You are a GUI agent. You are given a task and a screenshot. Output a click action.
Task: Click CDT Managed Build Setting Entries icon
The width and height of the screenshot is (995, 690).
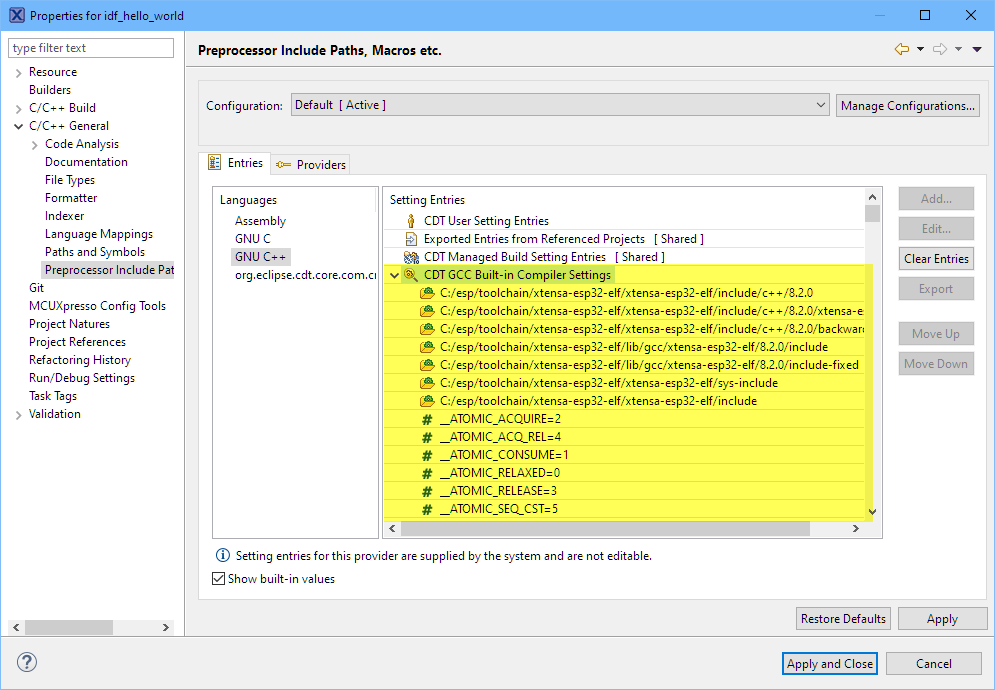[x=410, y=257]
